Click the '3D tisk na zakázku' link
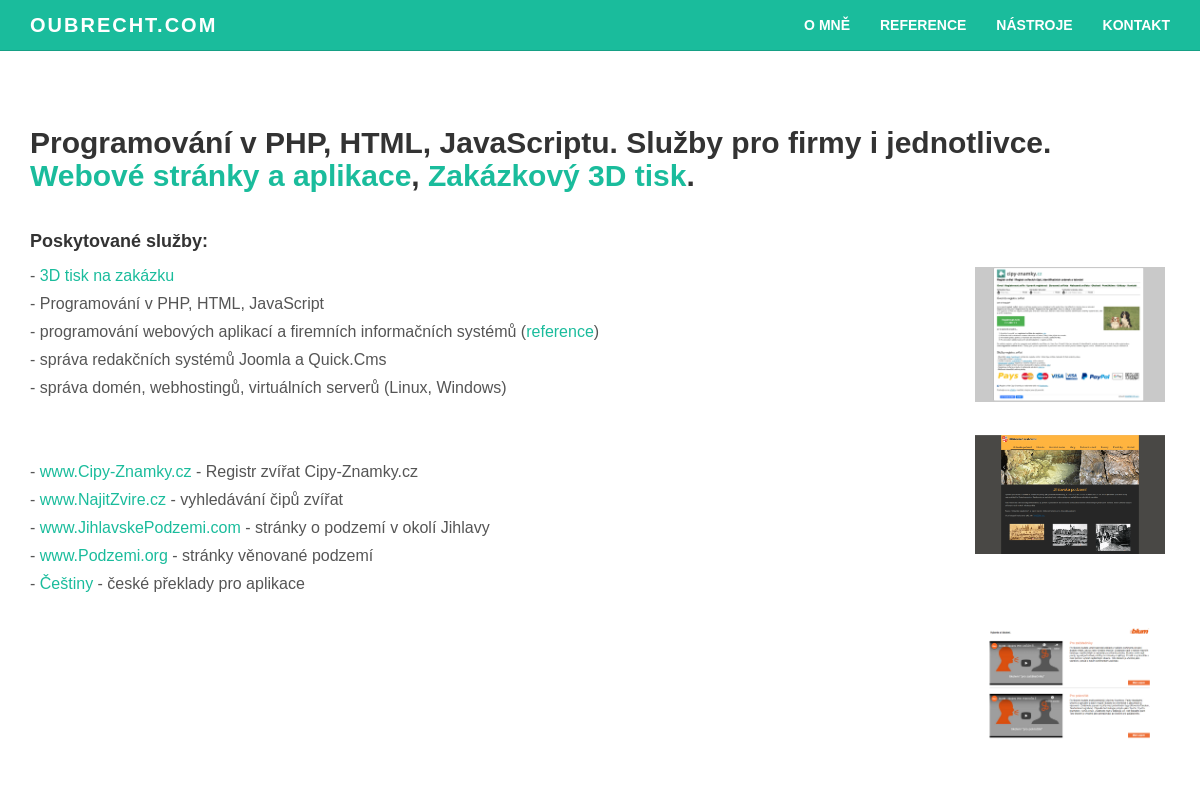This screenshot has width=1200, height=800. [x=107, y=276]
